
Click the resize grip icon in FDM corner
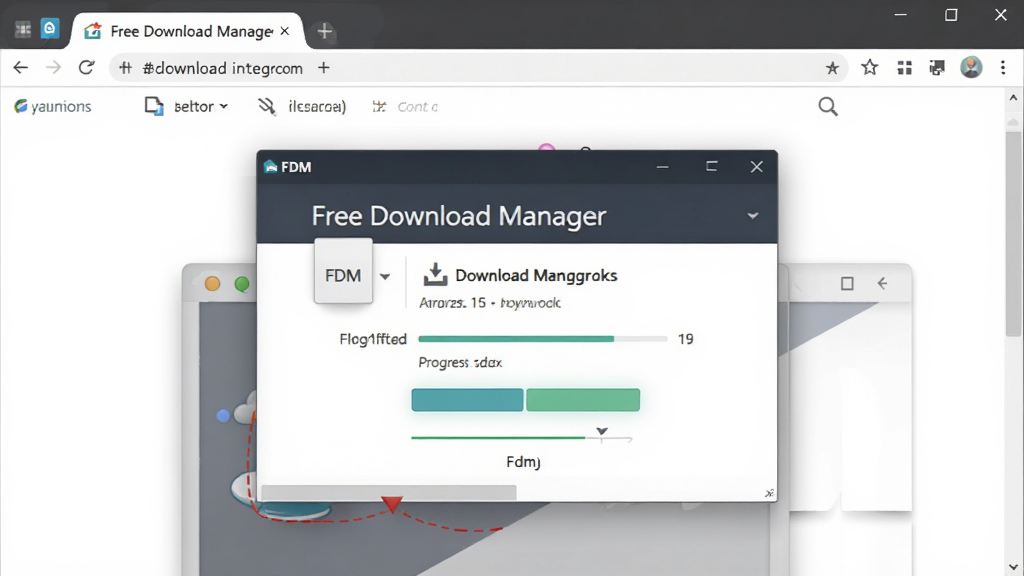tap(769, 493)
